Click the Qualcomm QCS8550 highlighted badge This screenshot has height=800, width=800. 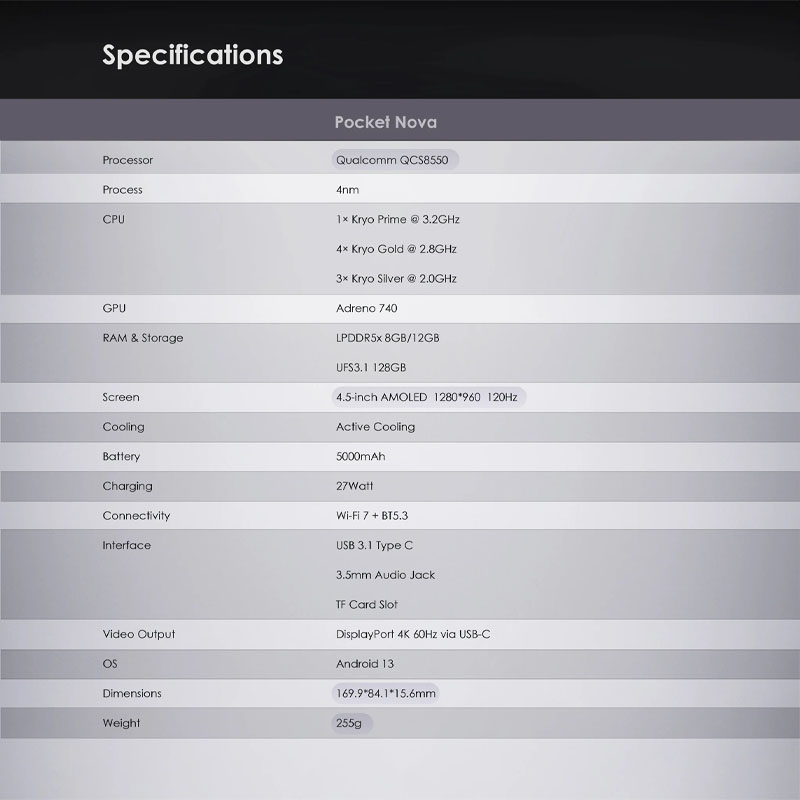click(395, 160)
